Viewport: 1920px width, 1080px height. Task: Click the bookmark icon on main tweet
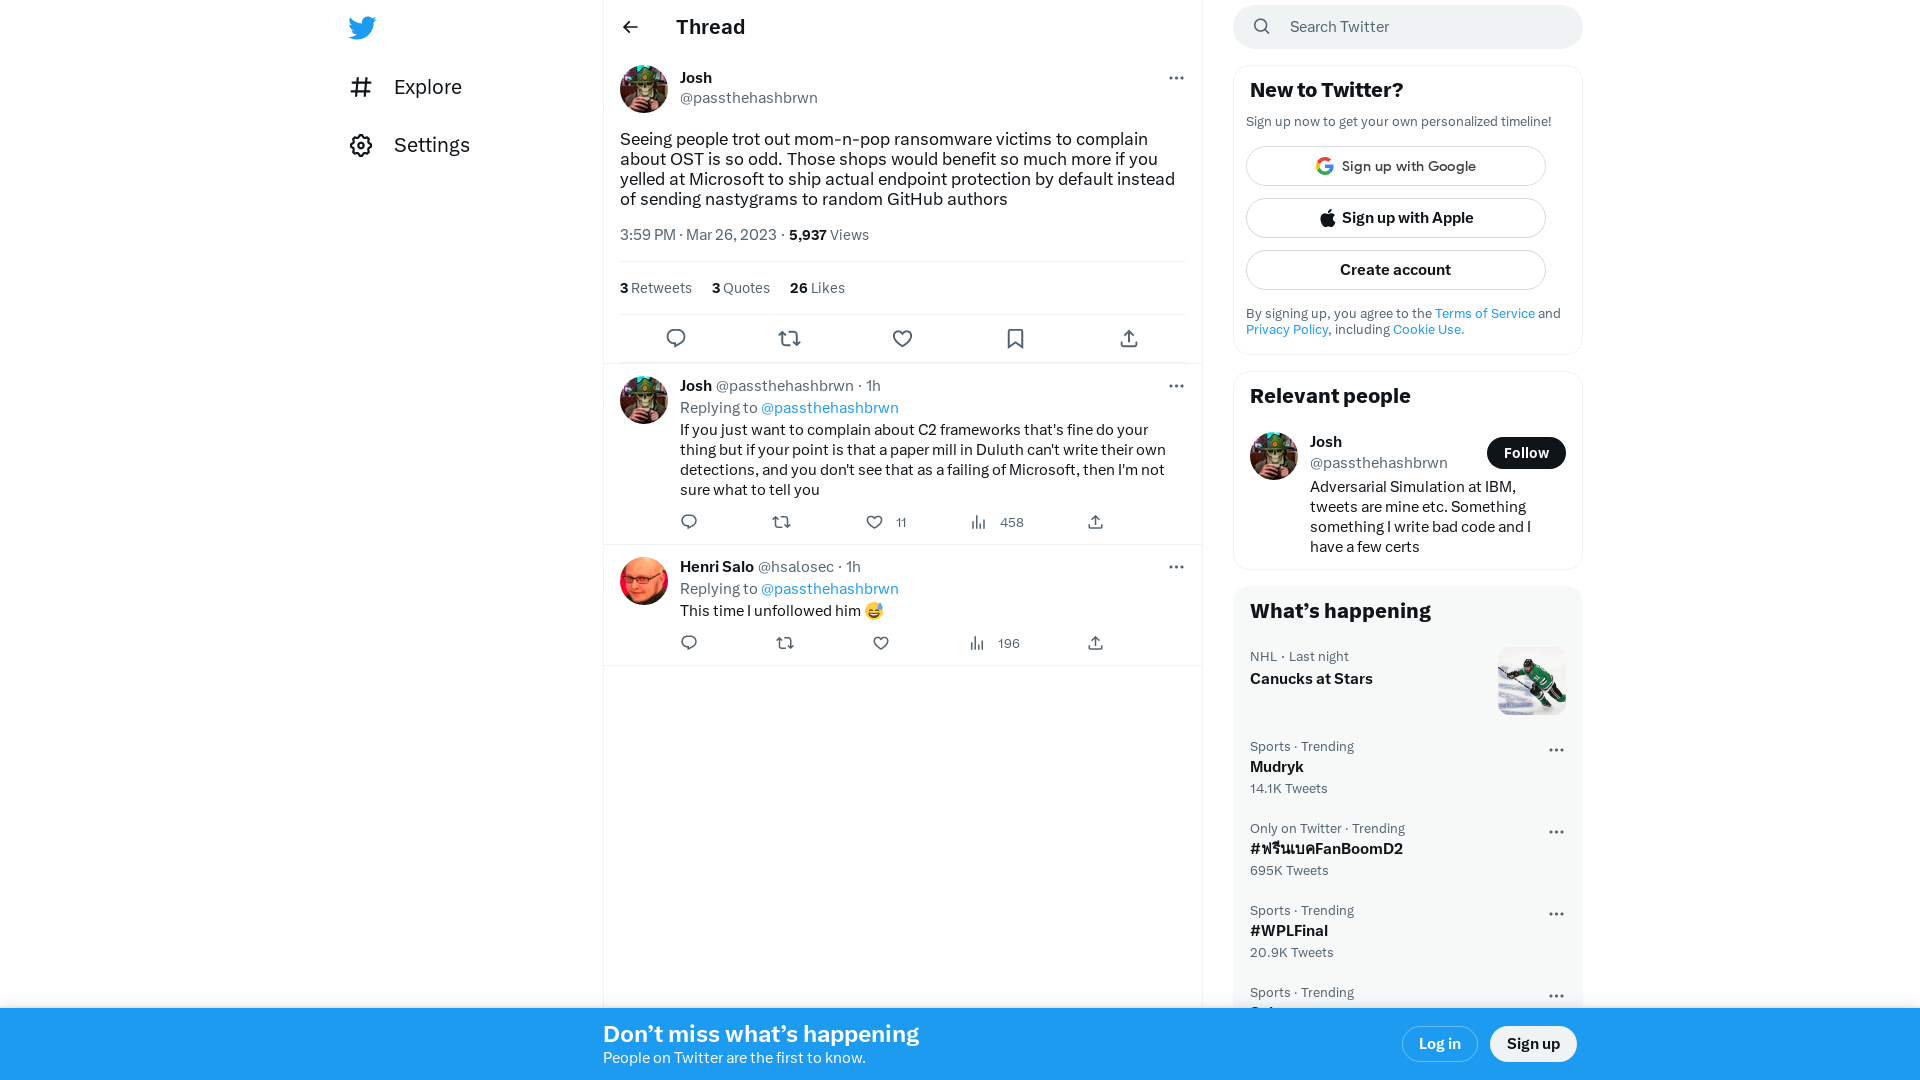pos(1015,339)
